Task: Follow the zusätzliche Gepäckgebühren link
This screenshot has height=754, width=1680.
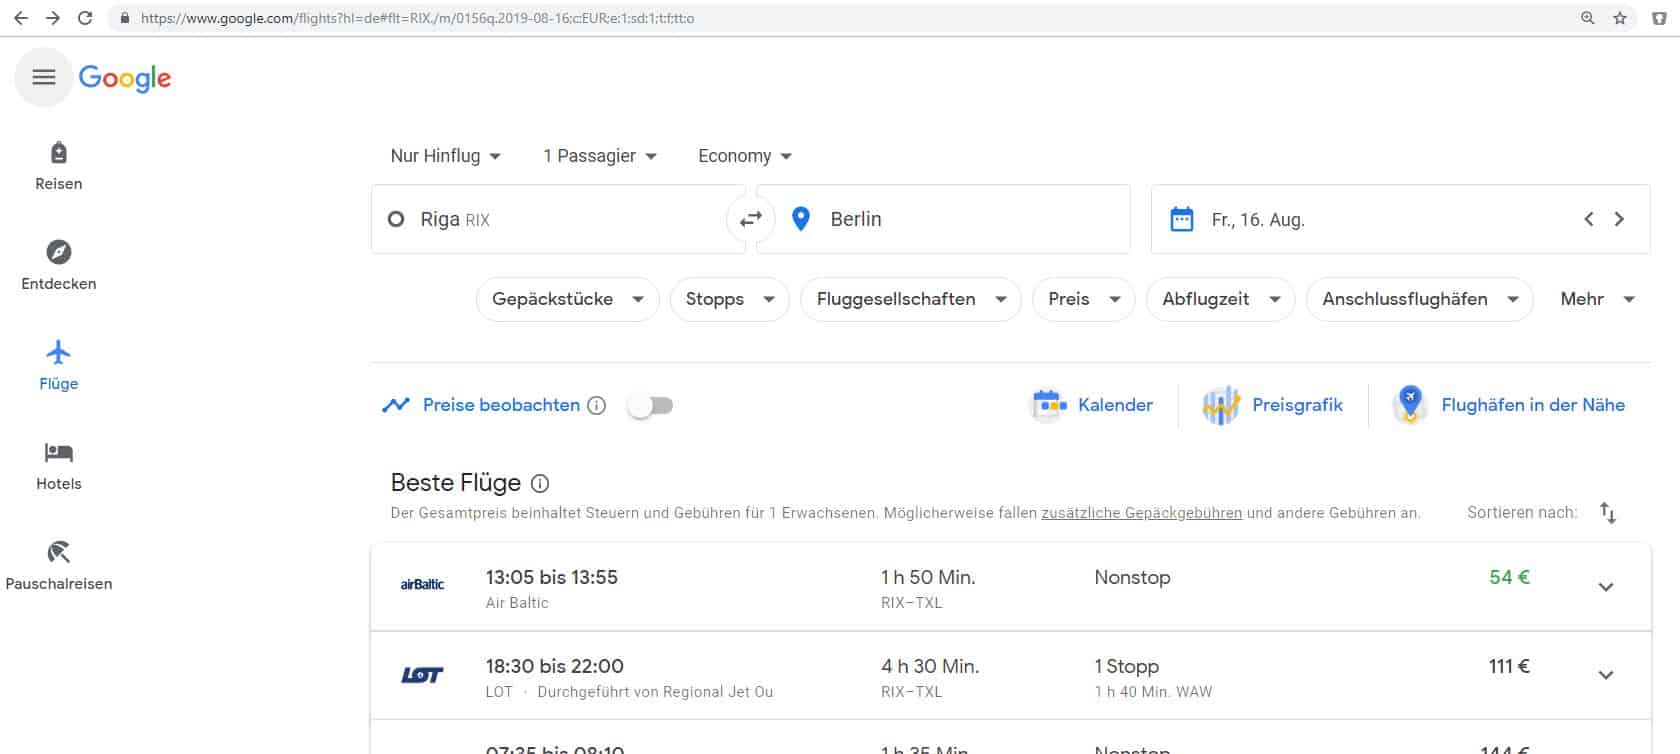Action: coord(1141,513)
